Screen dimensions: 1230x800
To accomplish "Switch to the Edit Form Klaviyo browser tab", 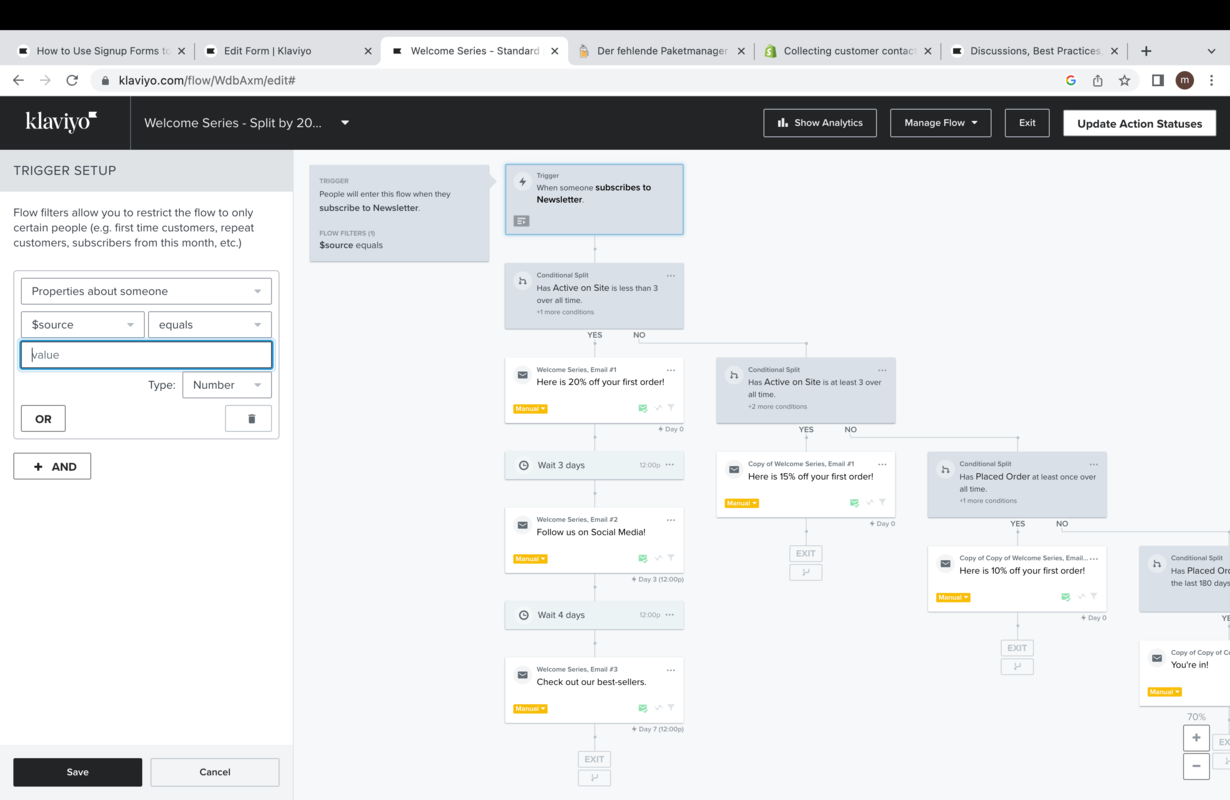I will click(x=269, y=50).
